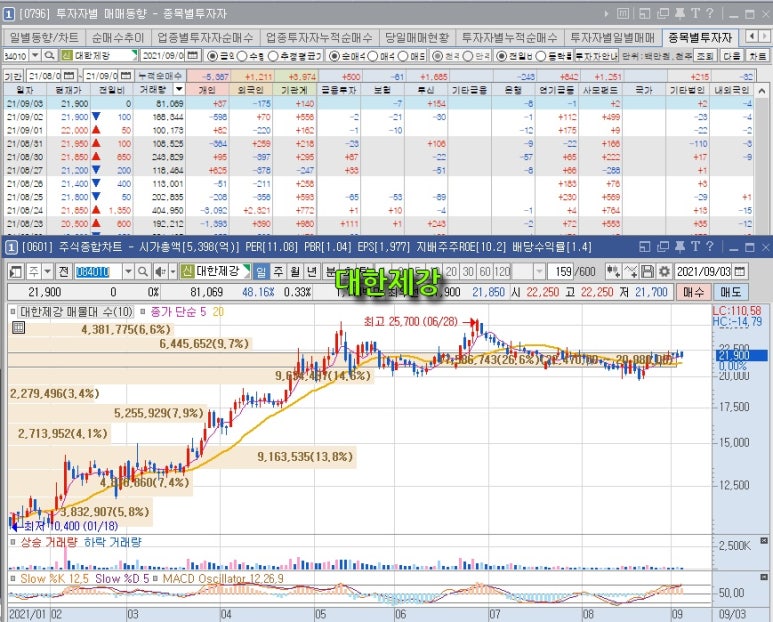Switch to 투자자별일별매매 tab

pyautogui.click(x=613, y=37)
